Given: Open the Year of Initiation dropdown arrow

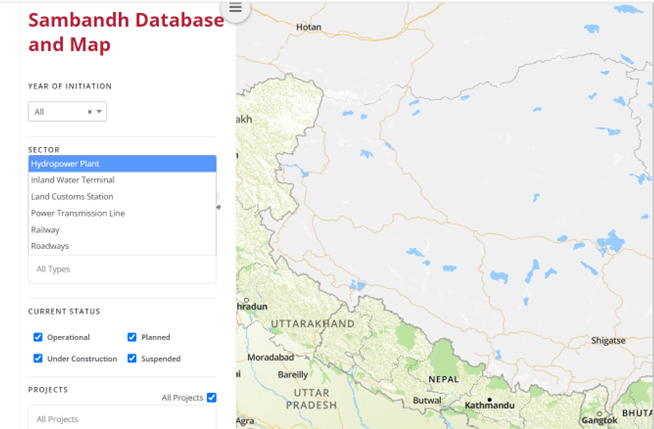Looking at the screenshot, I should point(99,112).
